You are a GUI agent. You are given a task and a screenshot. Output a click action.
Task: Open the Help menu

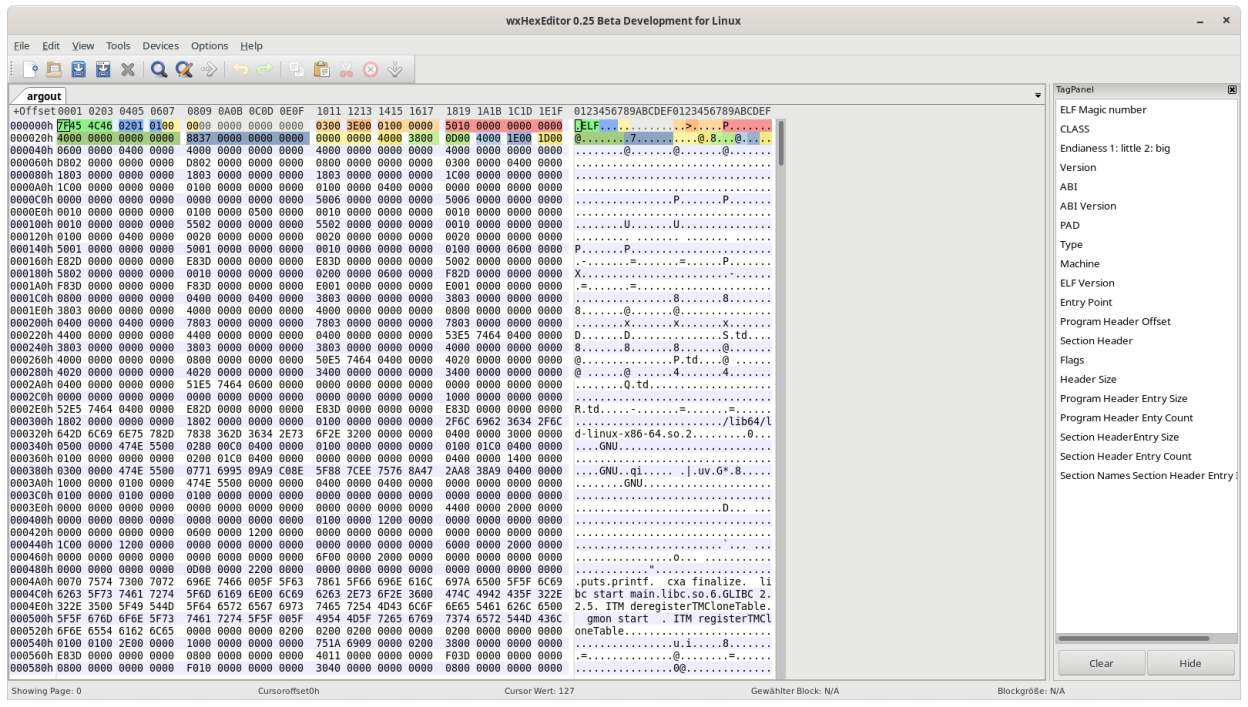pyautogui.click(x=252, y=46)
